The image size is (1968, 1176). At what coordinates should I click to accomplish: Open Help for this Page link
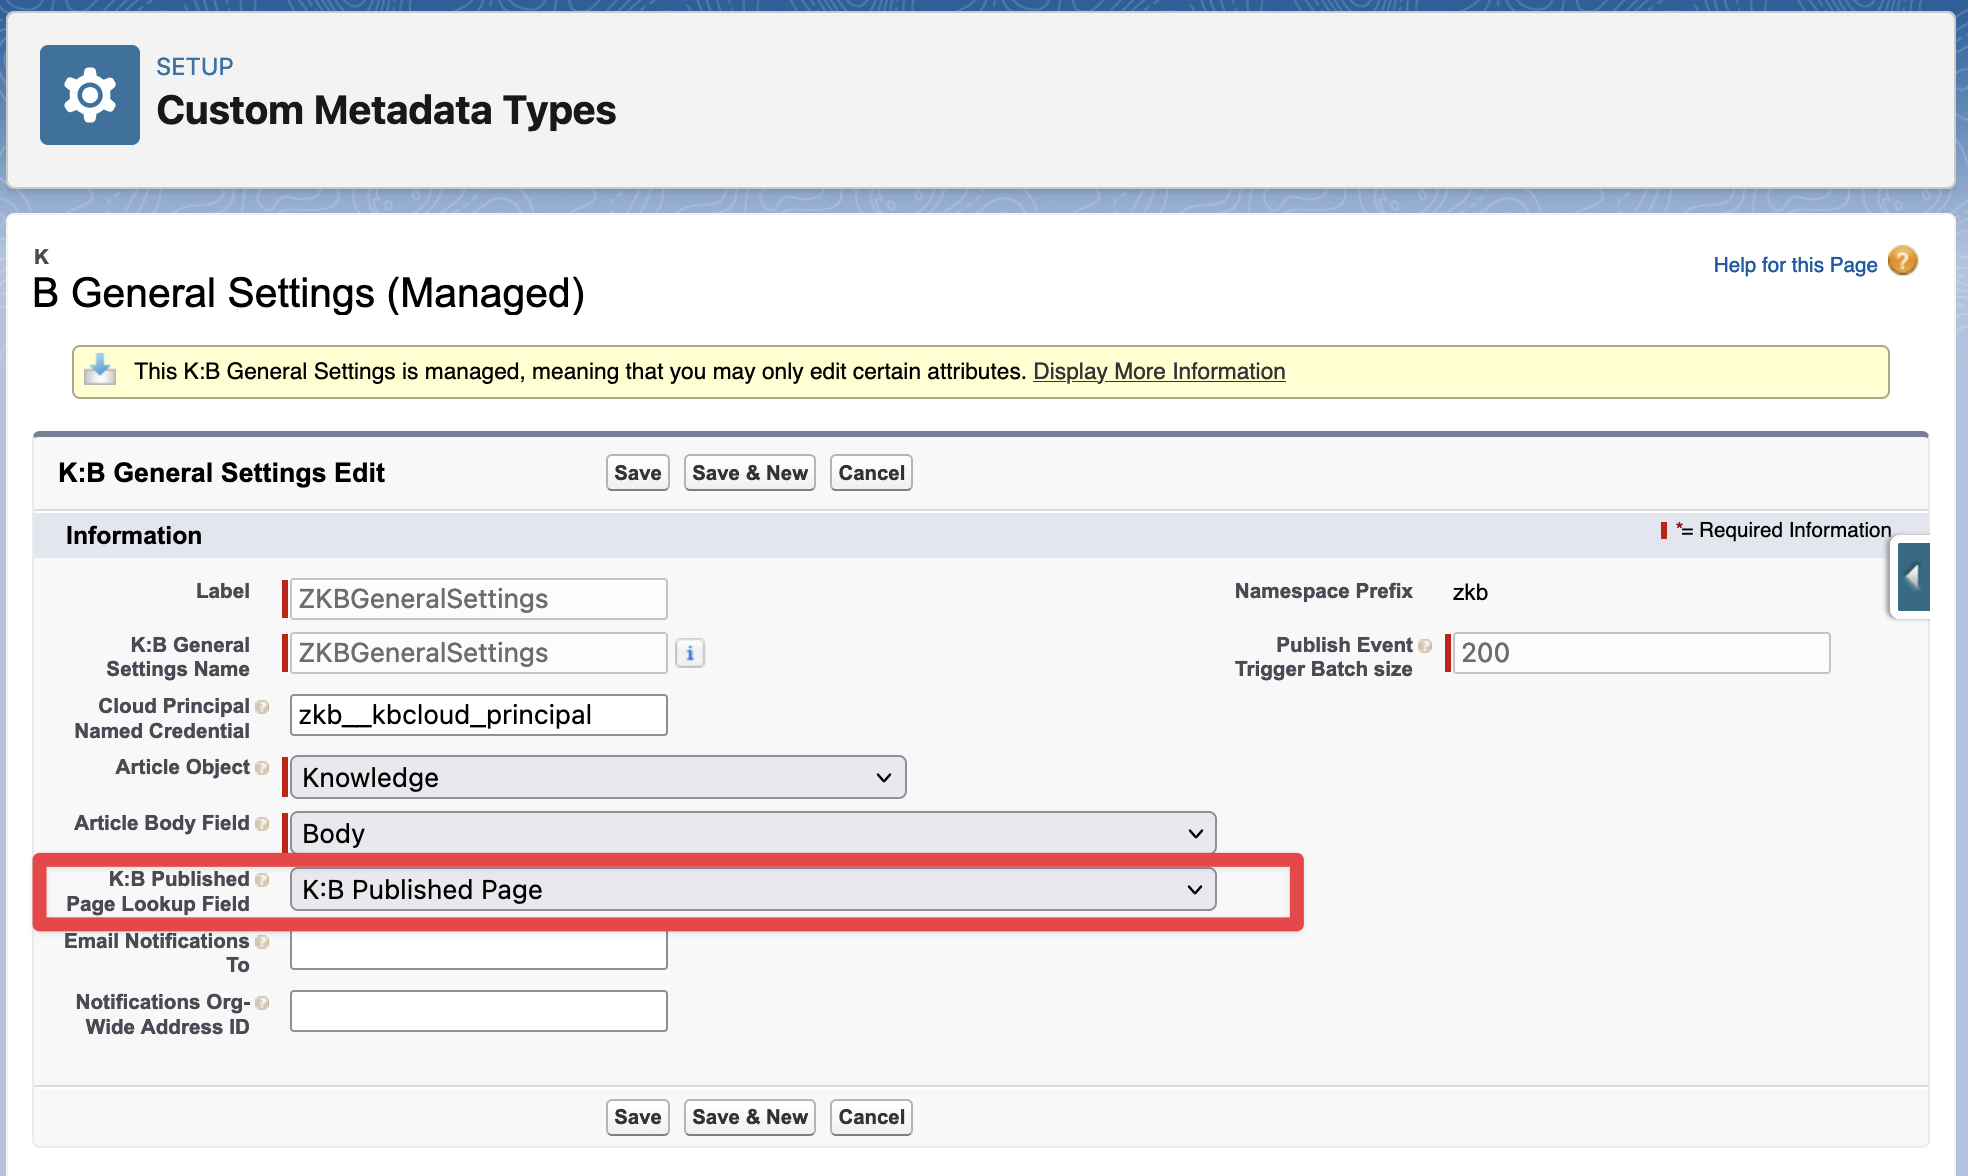coord(1794,265)
